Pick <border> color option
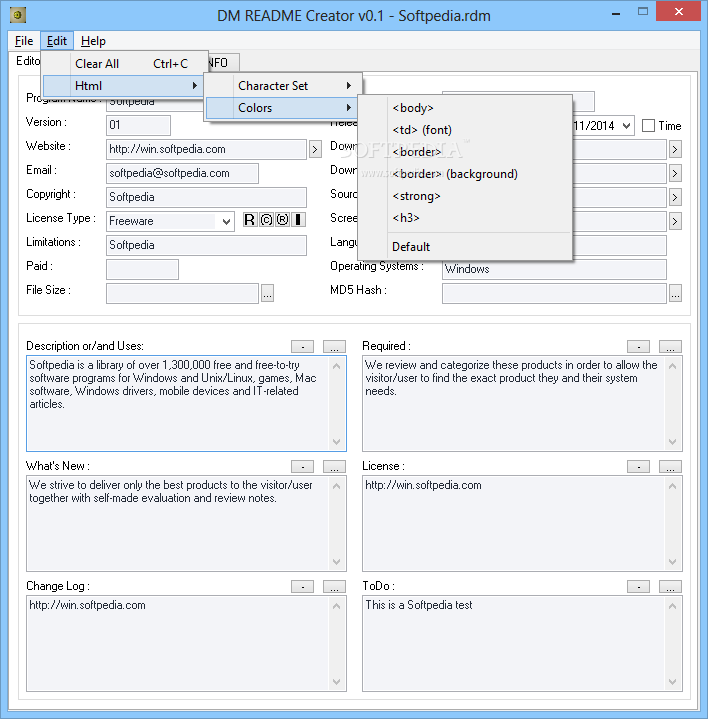The height and width of the screenshot is (719, 708). 465,152
